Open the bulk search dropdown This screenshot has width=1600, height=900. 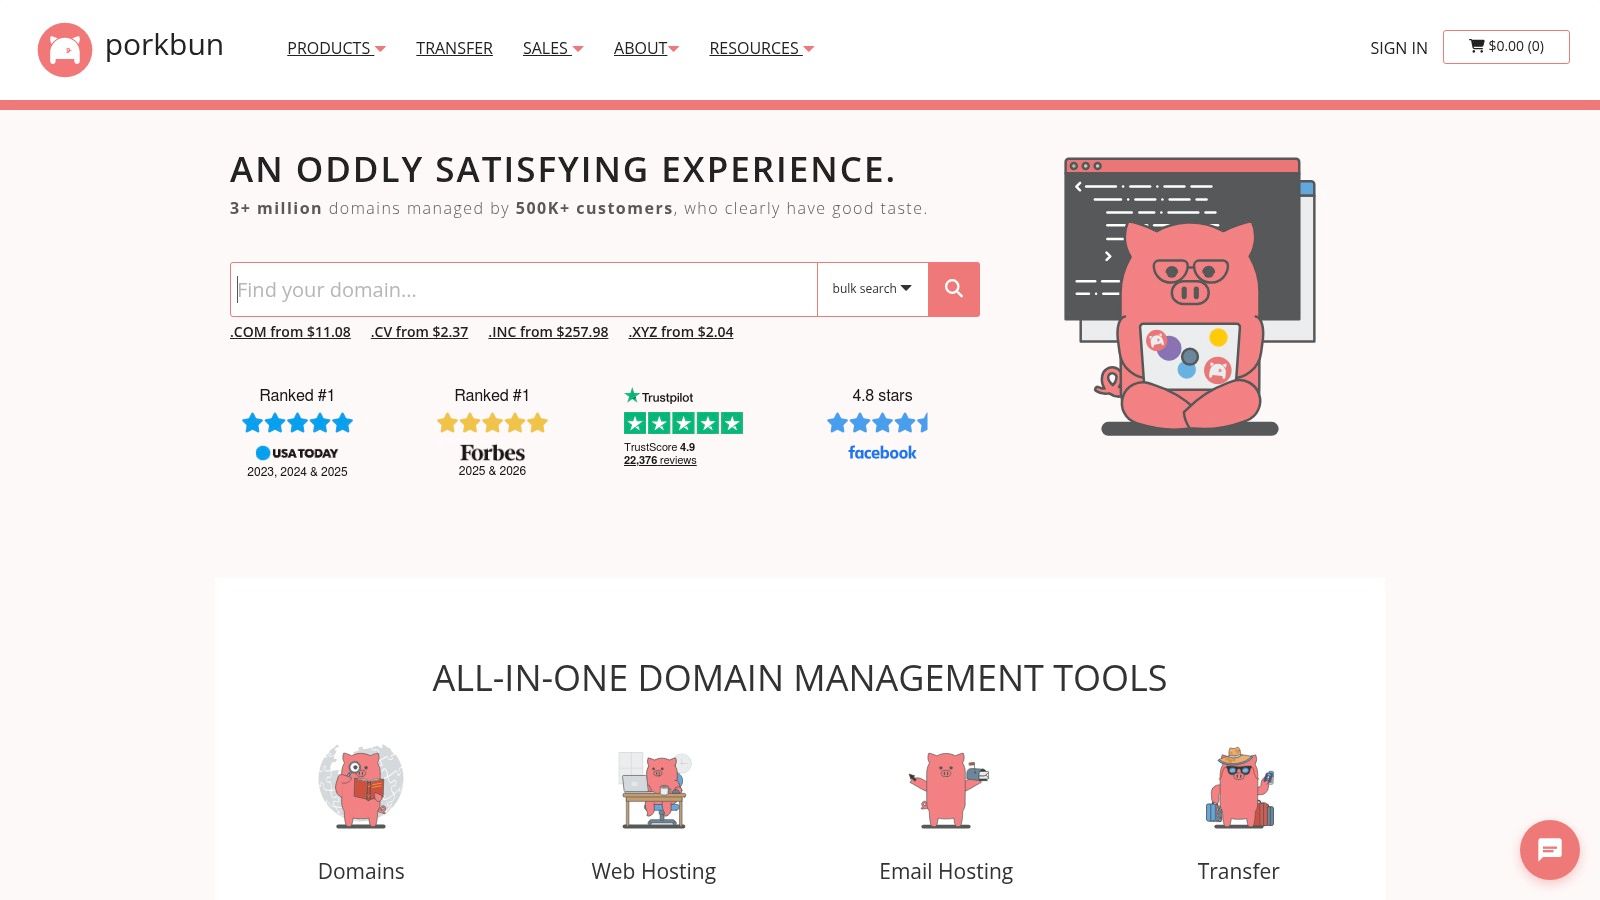pos(871,289)
